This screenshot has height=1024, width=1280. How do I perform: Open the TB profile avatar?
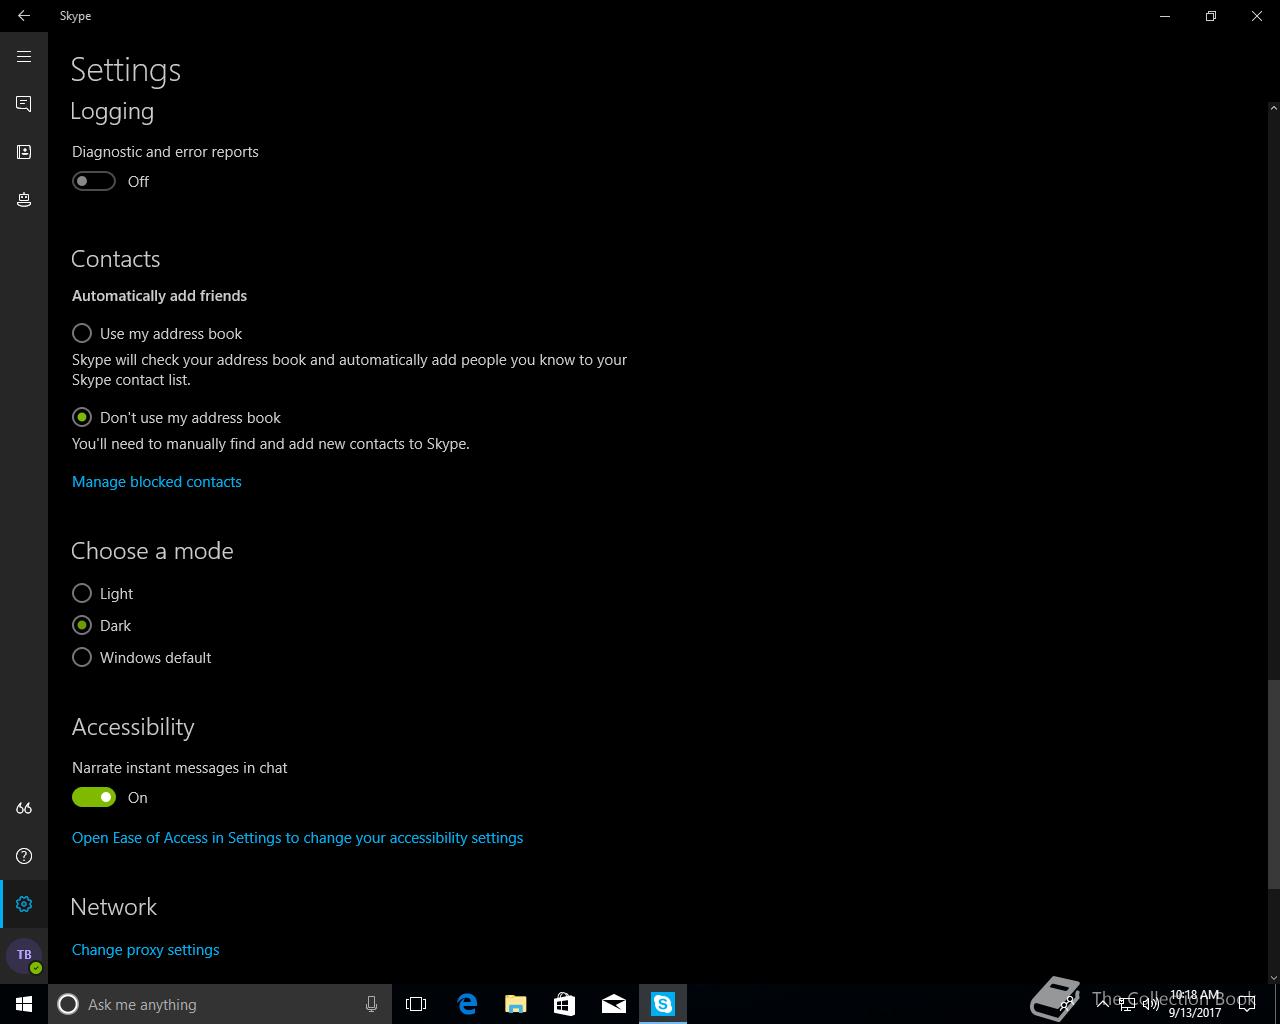coord(24,955)
